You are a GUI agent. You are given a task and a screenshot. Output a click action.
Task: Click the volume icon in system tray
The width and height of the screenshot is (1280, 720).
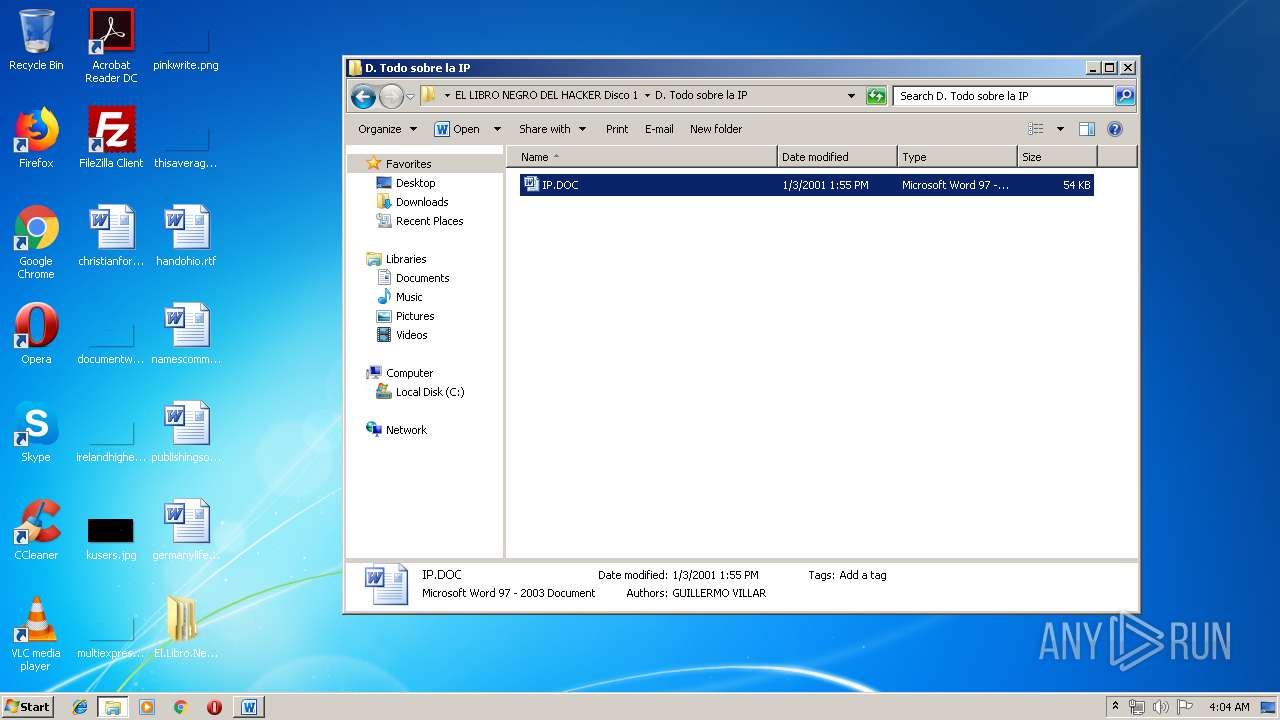tap(1160, 707)
